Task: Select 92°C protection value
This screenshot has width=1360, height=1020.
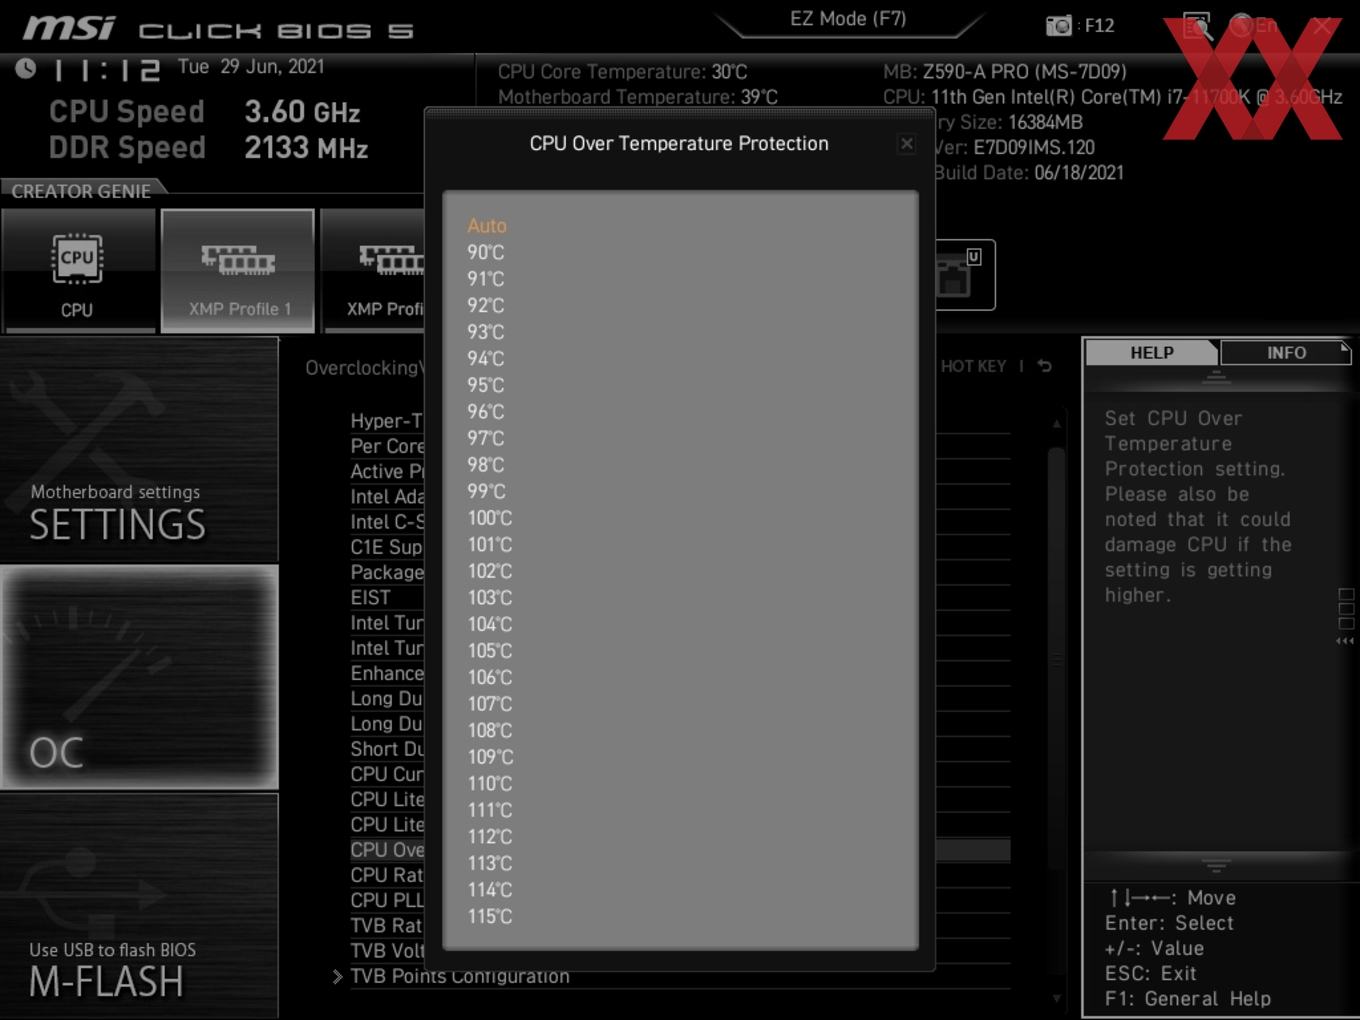Action: 486,305
